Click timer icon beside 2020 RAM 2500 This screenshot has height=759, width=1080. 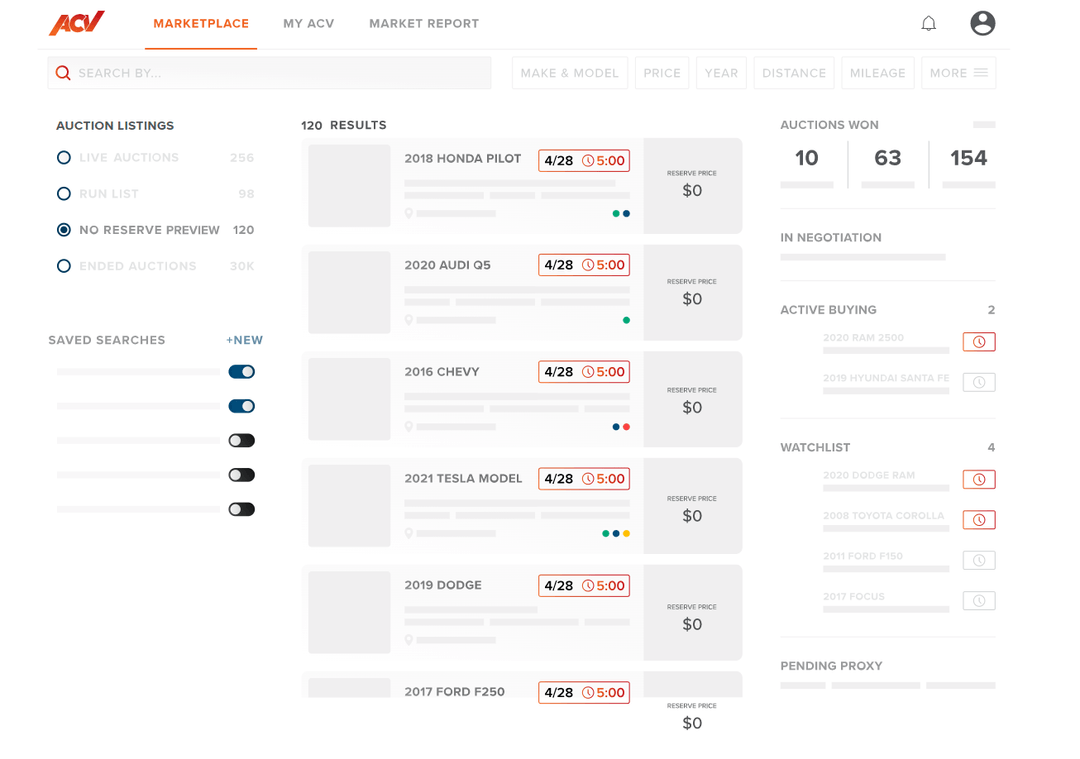point(979,342)
